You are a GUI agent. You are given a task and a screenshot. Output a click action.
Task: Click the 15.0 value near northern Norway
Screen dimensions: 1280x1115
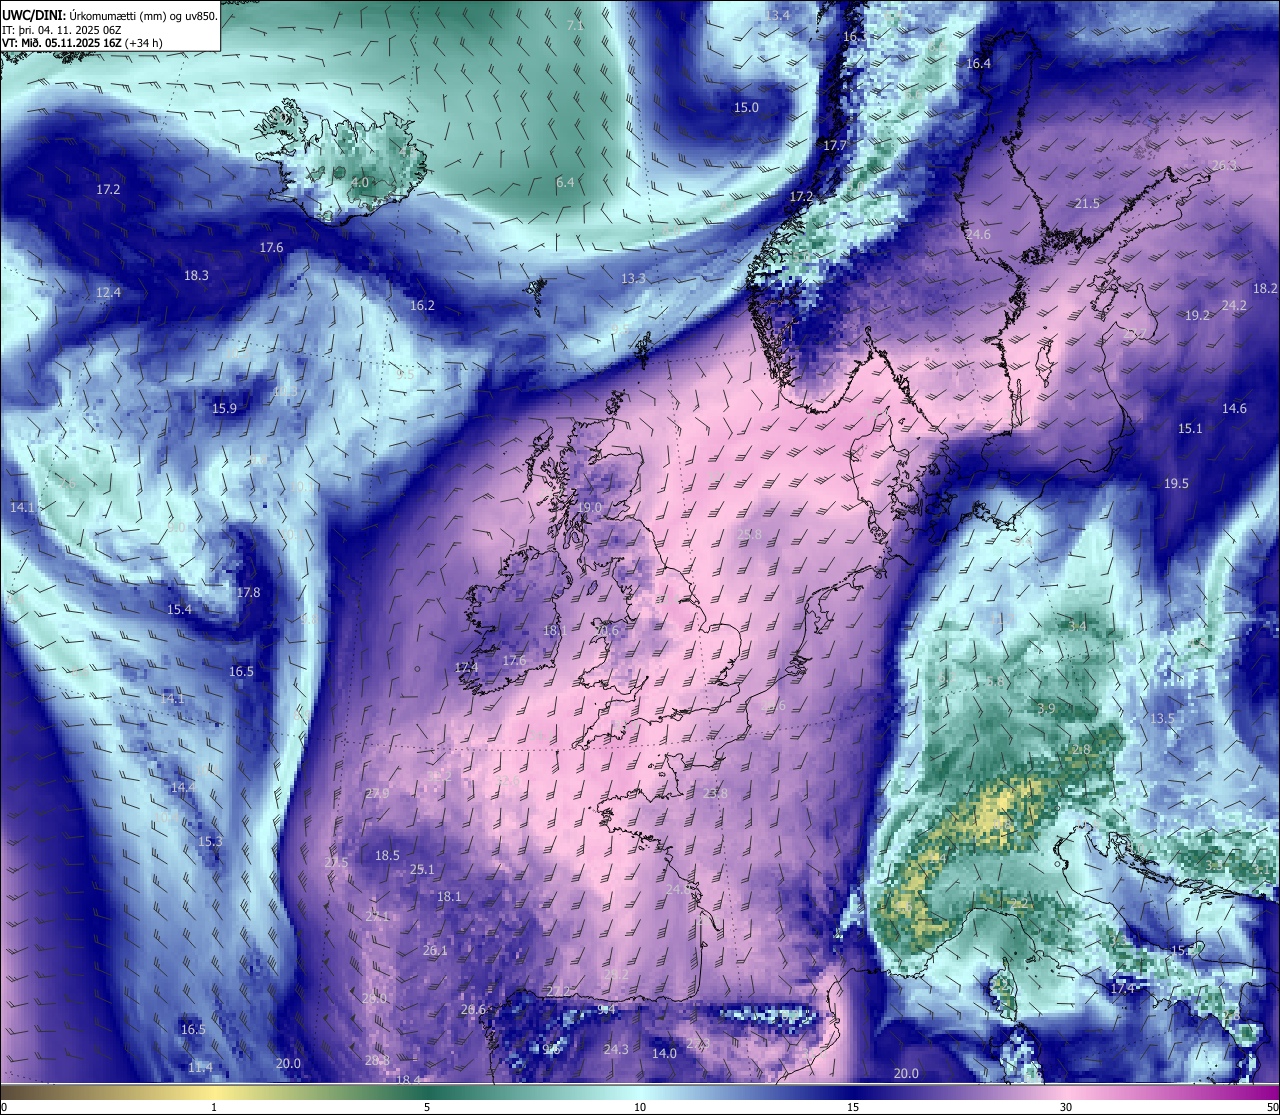point(746,107)
